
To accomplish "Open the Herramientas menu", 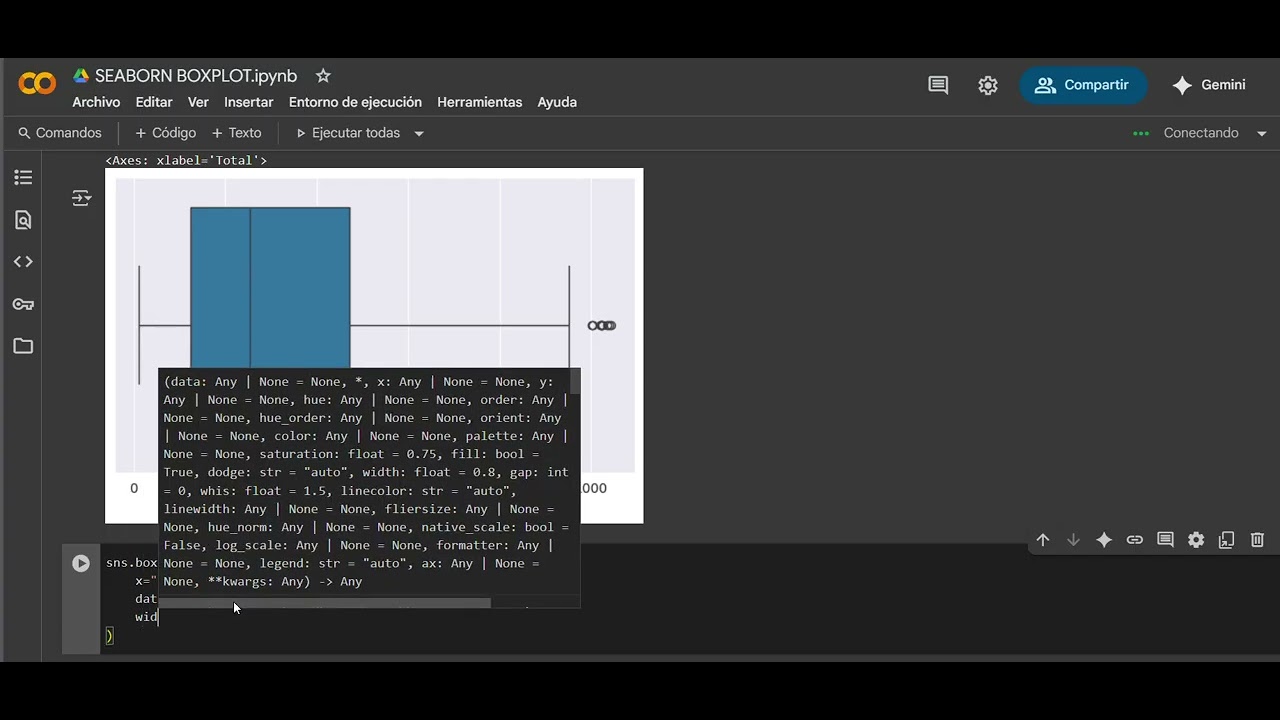I will click(479, 102).
